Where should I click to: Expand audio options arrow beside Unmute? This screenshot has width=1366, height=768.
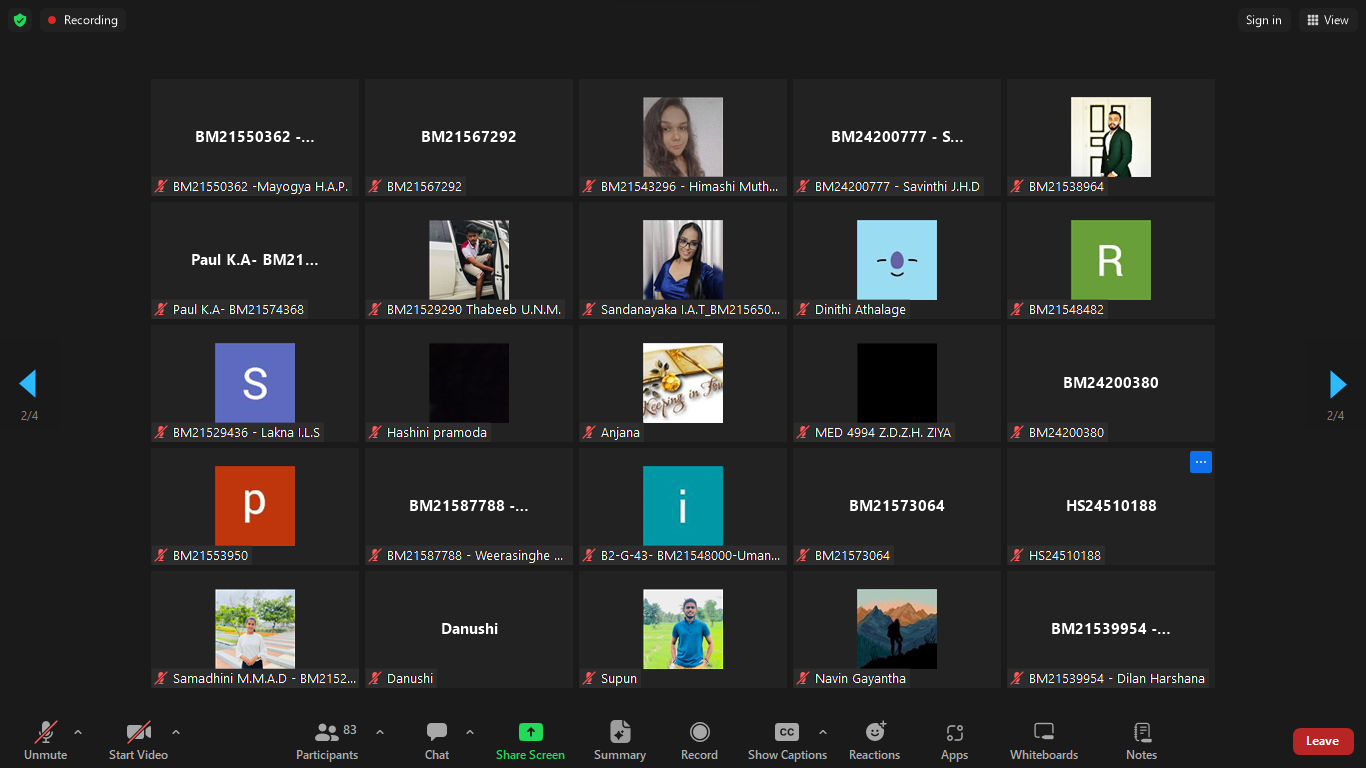click(x=78, y=732)
